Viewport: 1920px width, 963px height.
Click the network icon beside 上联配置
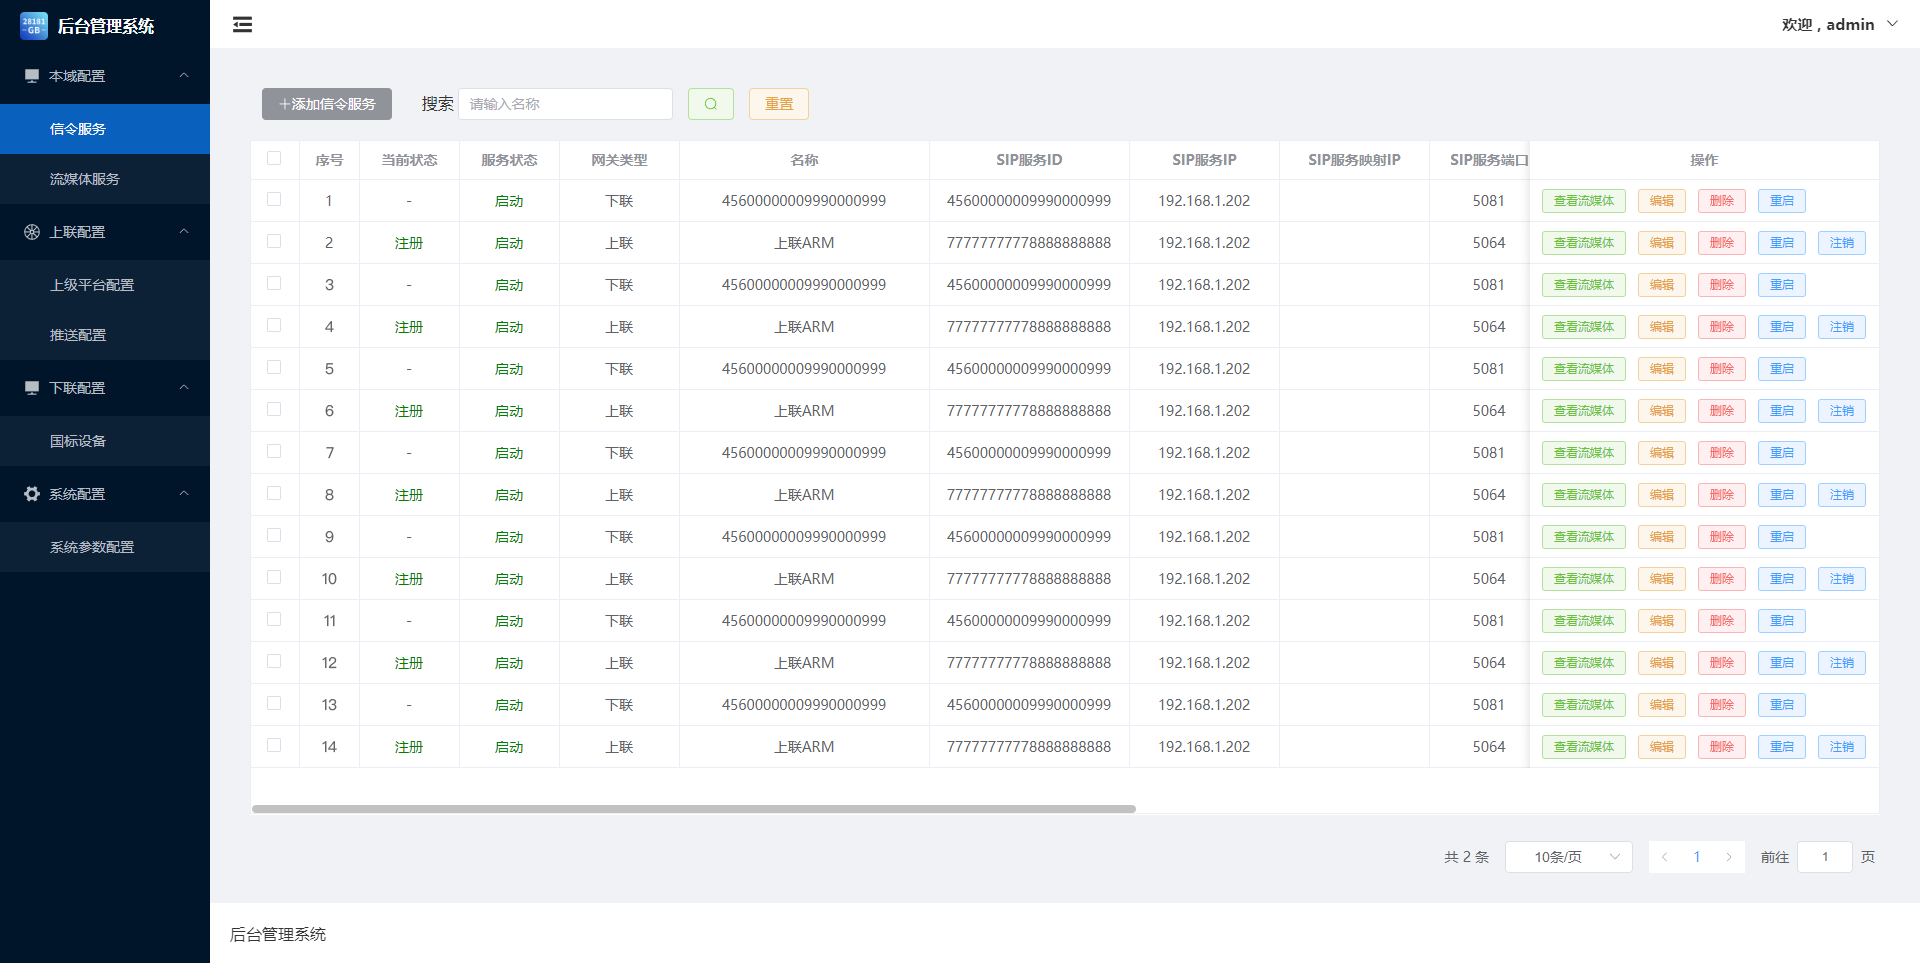click(x=32, y=232)
